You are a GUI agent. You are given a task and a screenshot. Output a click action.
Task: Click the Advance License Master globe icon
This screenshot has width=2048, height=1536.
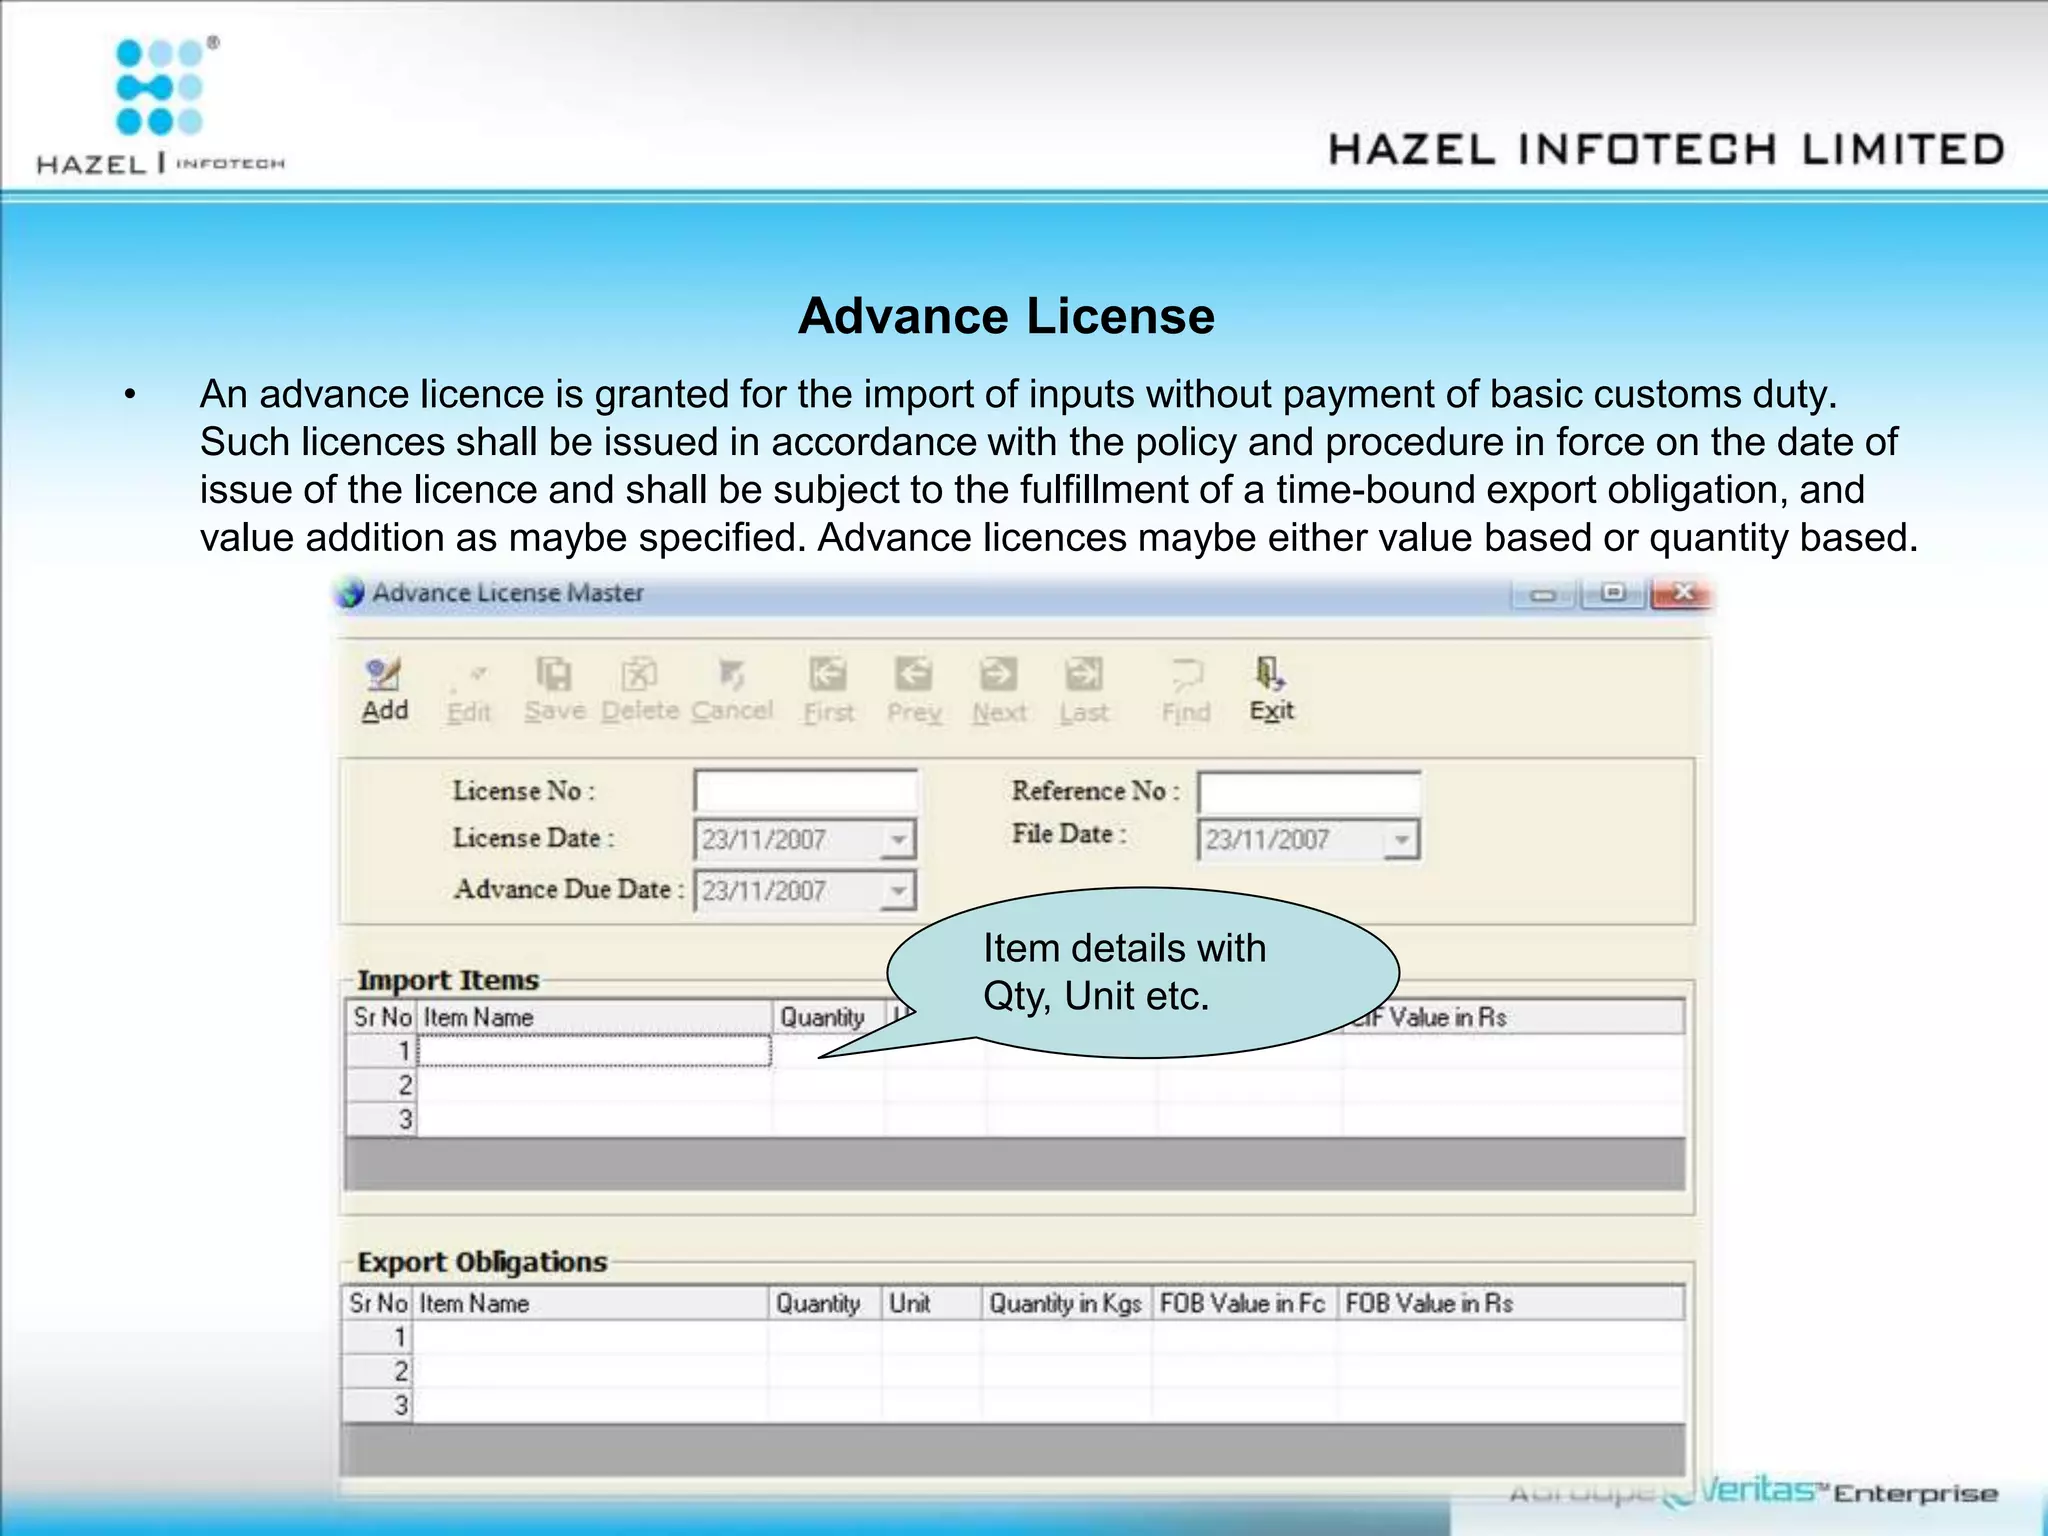point(351,593)
